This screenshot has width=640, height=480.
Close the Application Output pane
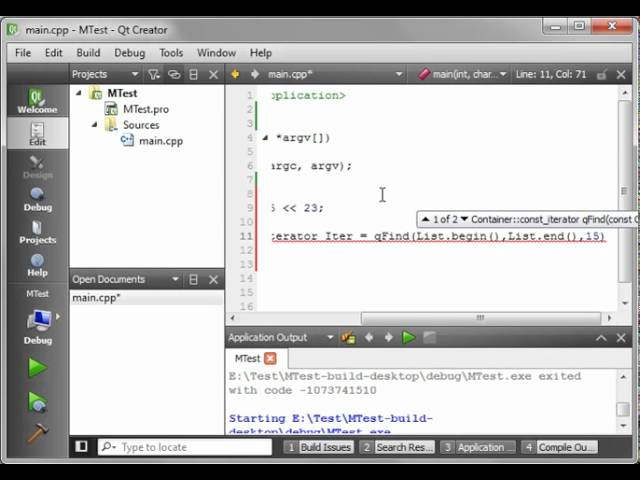(x=621, y=338)
